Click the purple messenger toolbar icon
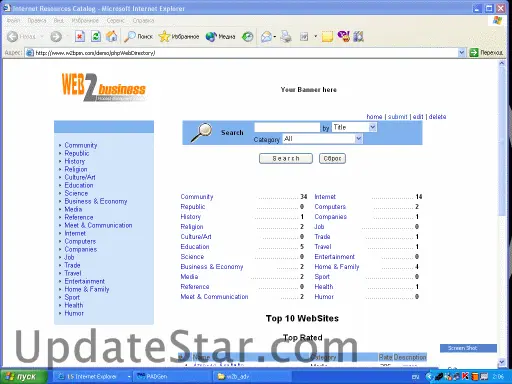 (344, 36)
